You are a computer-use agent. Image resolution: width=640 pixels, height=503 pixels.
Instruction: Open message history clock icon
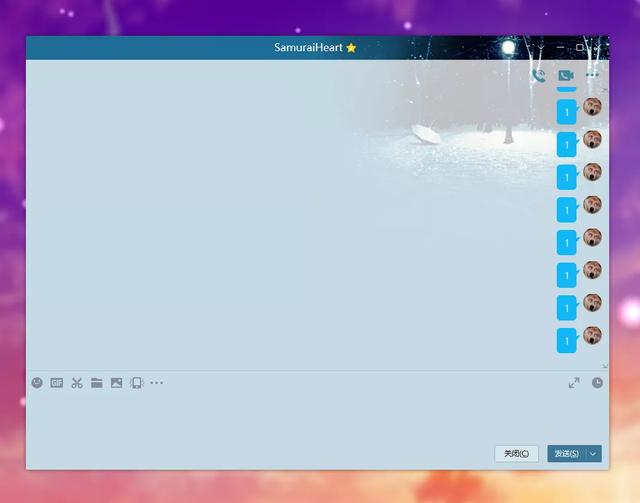click(x=597, y=383)
